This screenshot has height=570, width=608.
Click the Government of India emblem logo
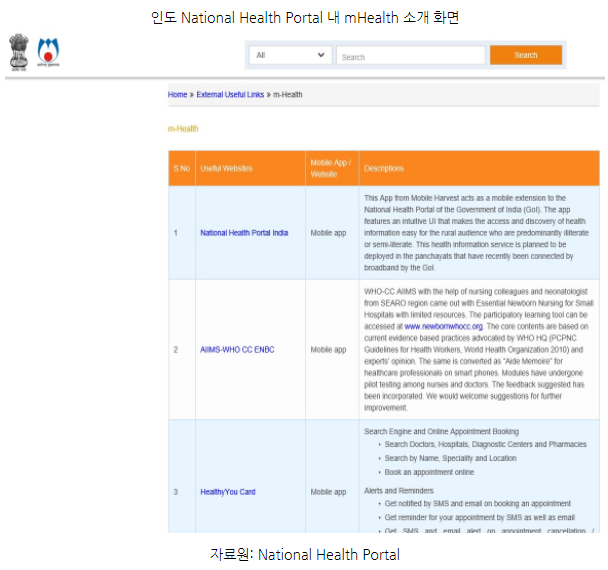pyautogui.click(x=19, y=52)
